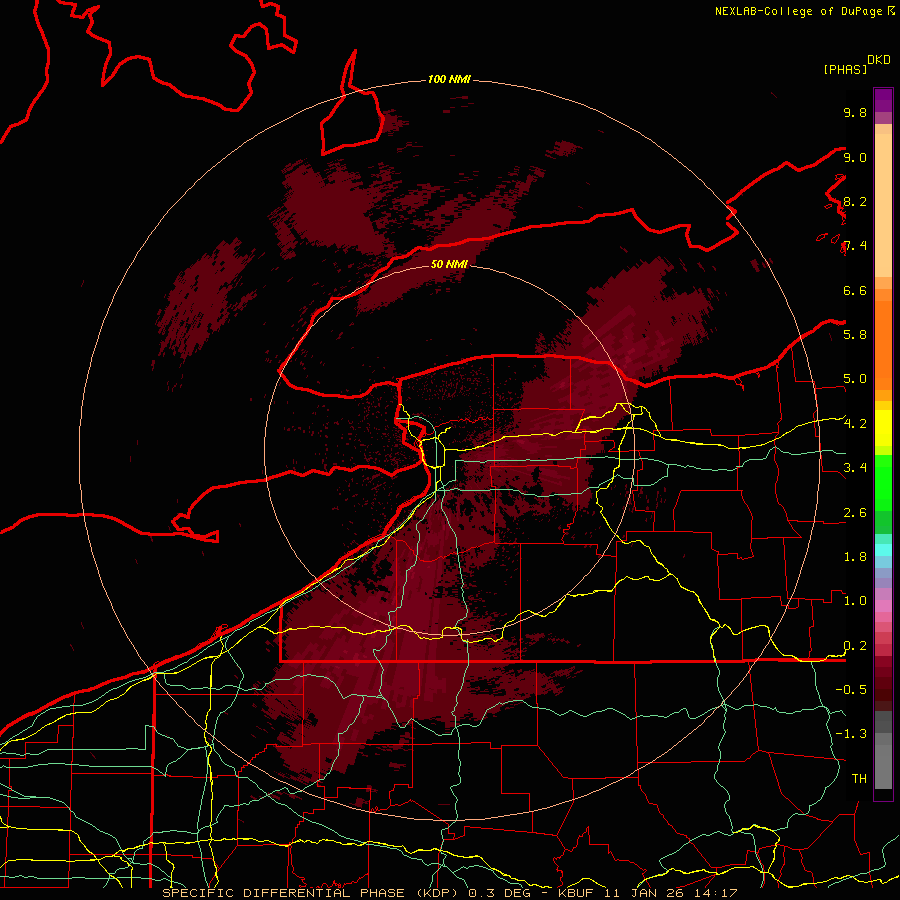Click the cyan band of the color bar

click(883, 550)
